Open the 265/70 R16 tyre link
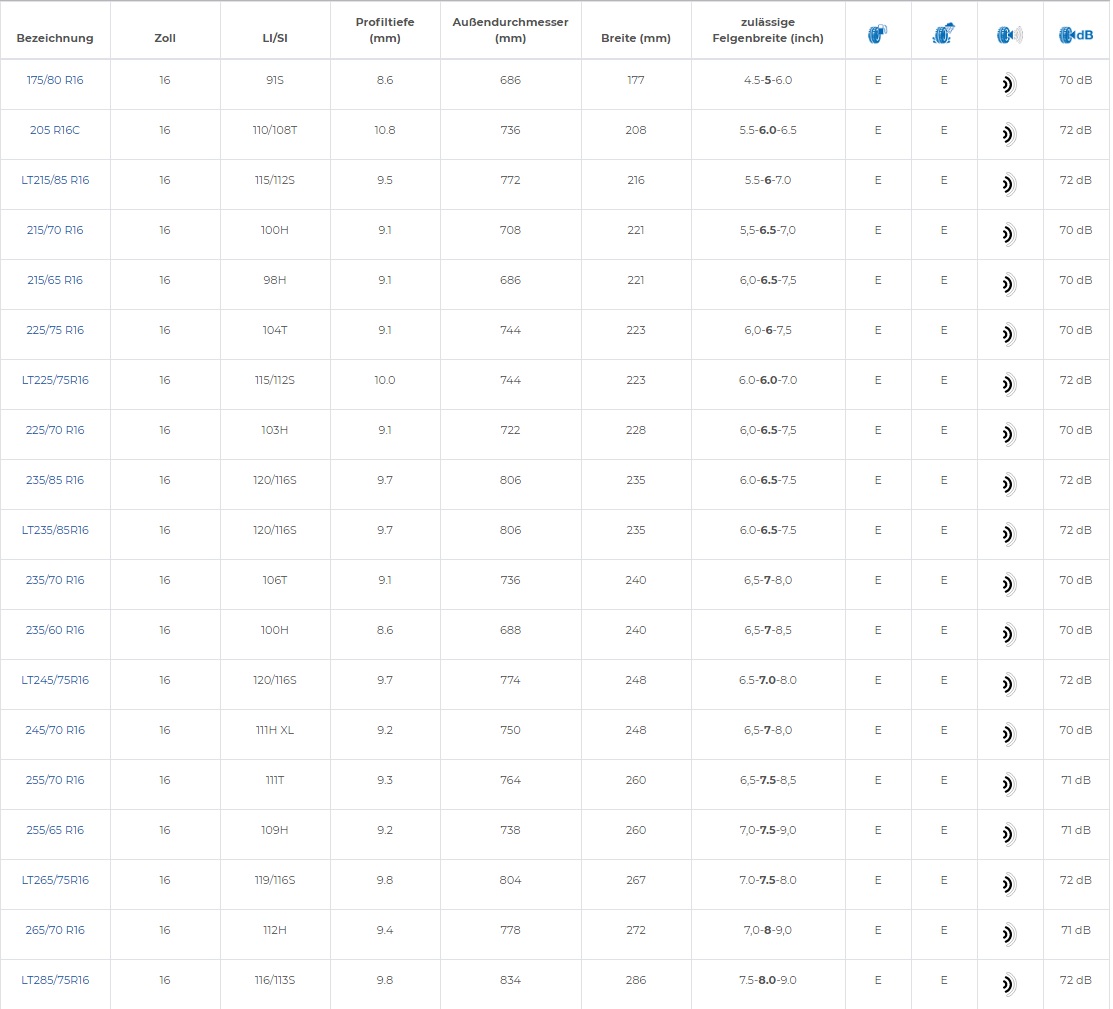 point(55,930)
